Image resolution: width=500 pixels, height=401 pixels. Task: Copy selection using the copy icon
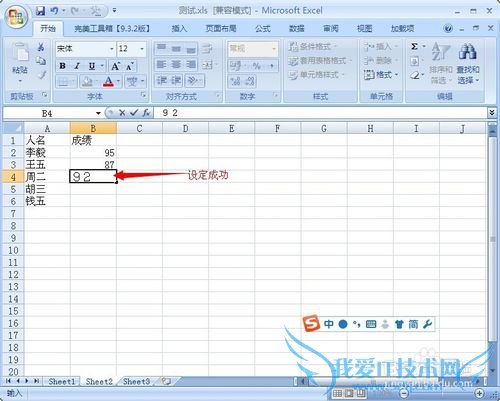click(x=41, y=61)
